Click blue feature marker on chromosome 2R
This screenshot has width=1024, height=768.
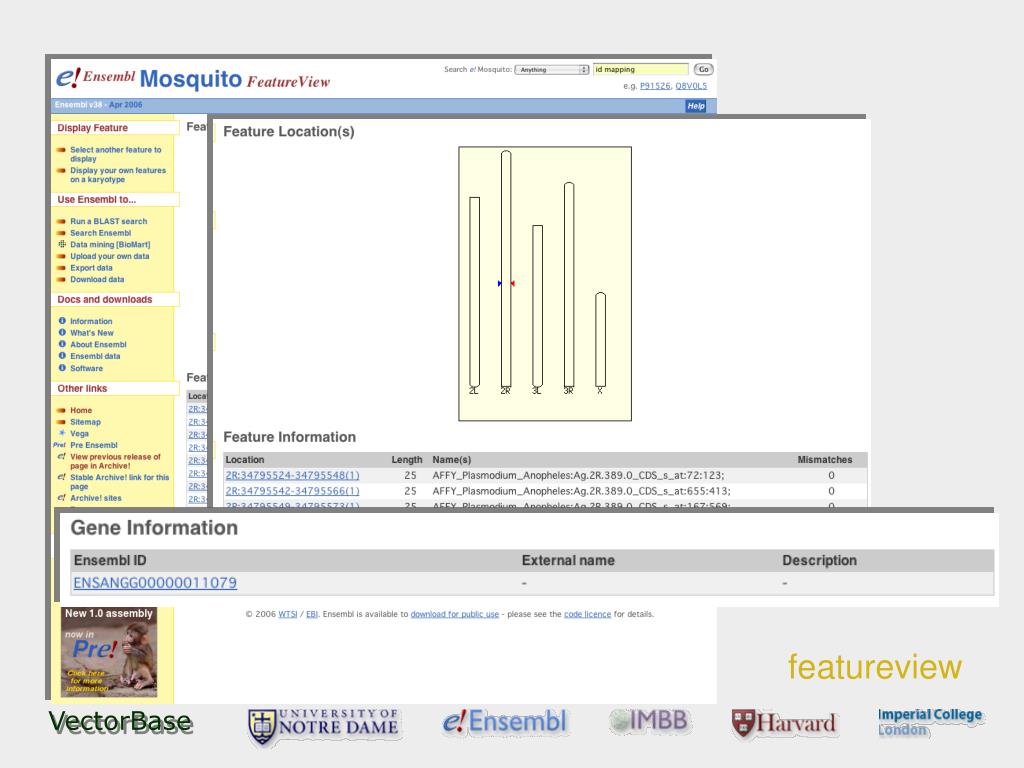pos(500,283)
